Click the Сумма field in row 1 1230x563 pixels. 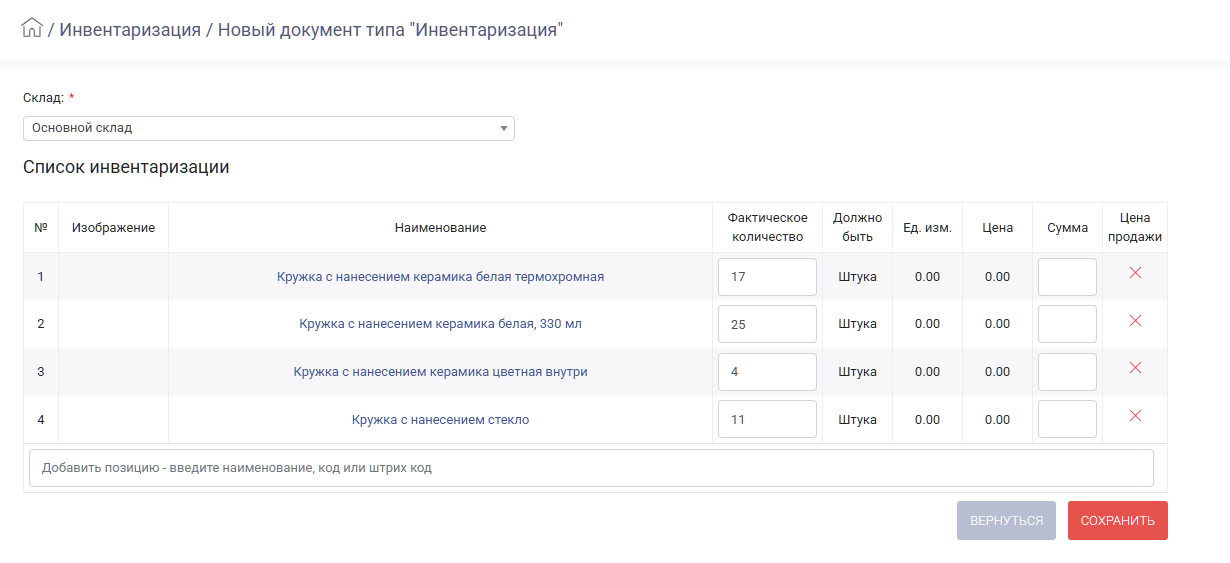1067,277
